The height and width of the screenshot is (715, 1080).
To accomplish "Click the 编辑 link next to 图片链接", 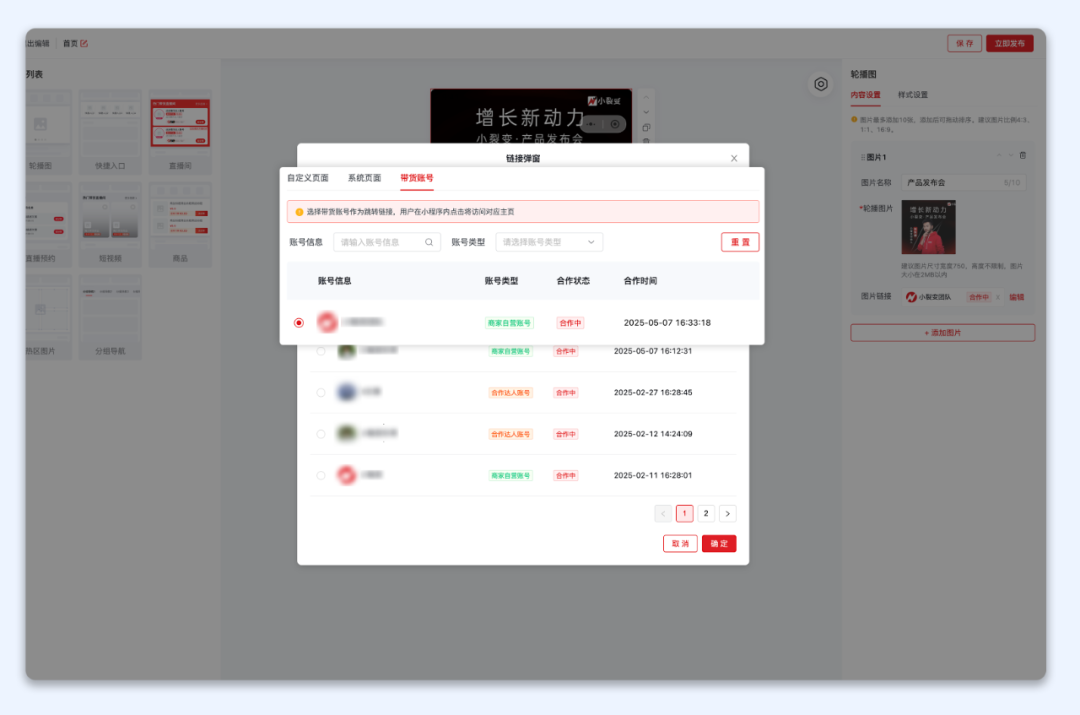I will pos(1018,297).
